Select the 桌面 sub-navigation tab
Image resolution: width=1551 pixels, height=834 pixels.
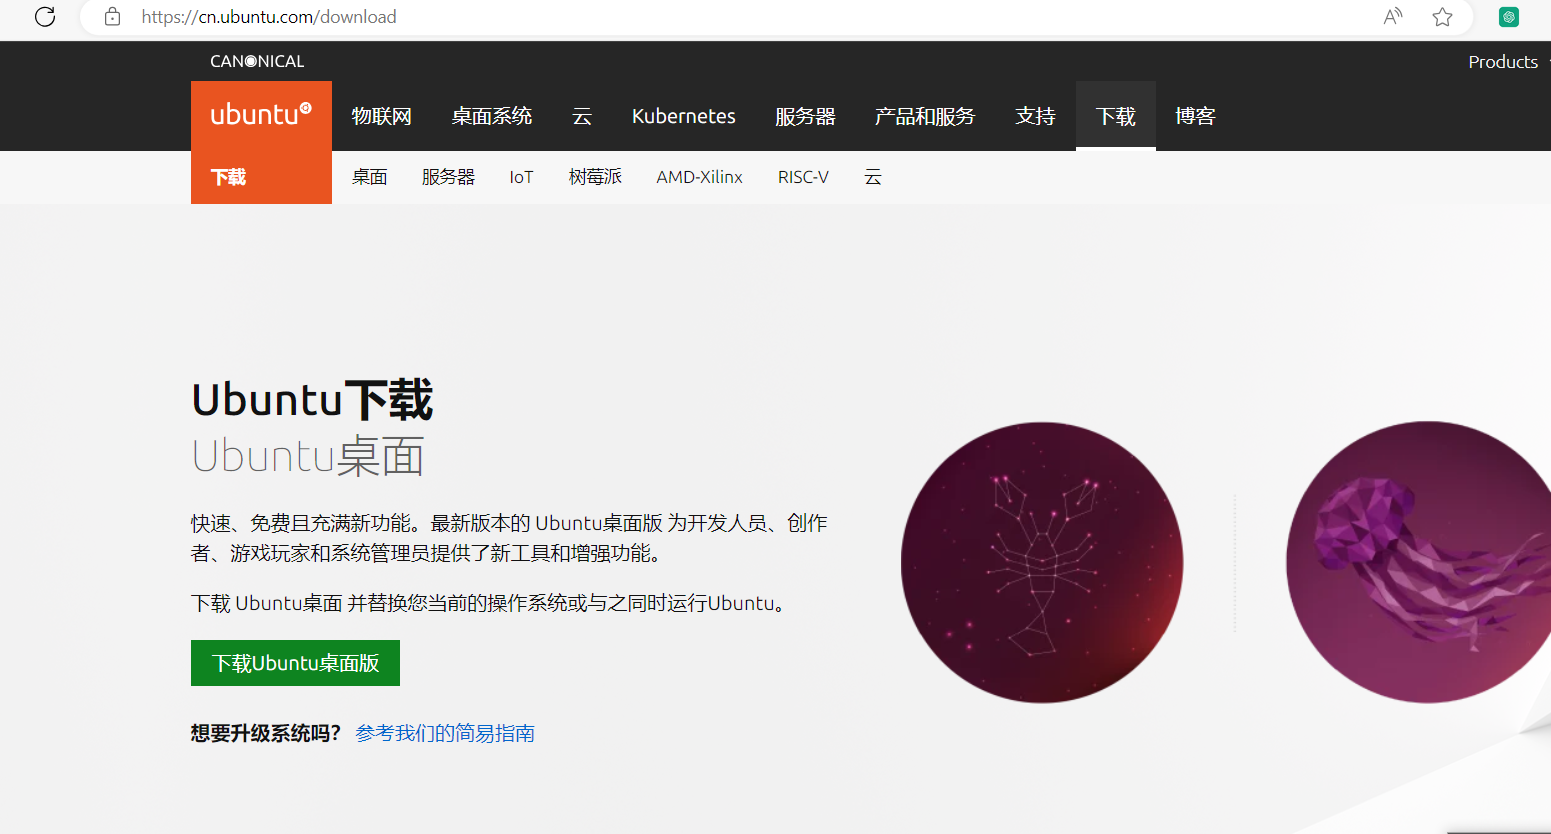tap(369, 177)
